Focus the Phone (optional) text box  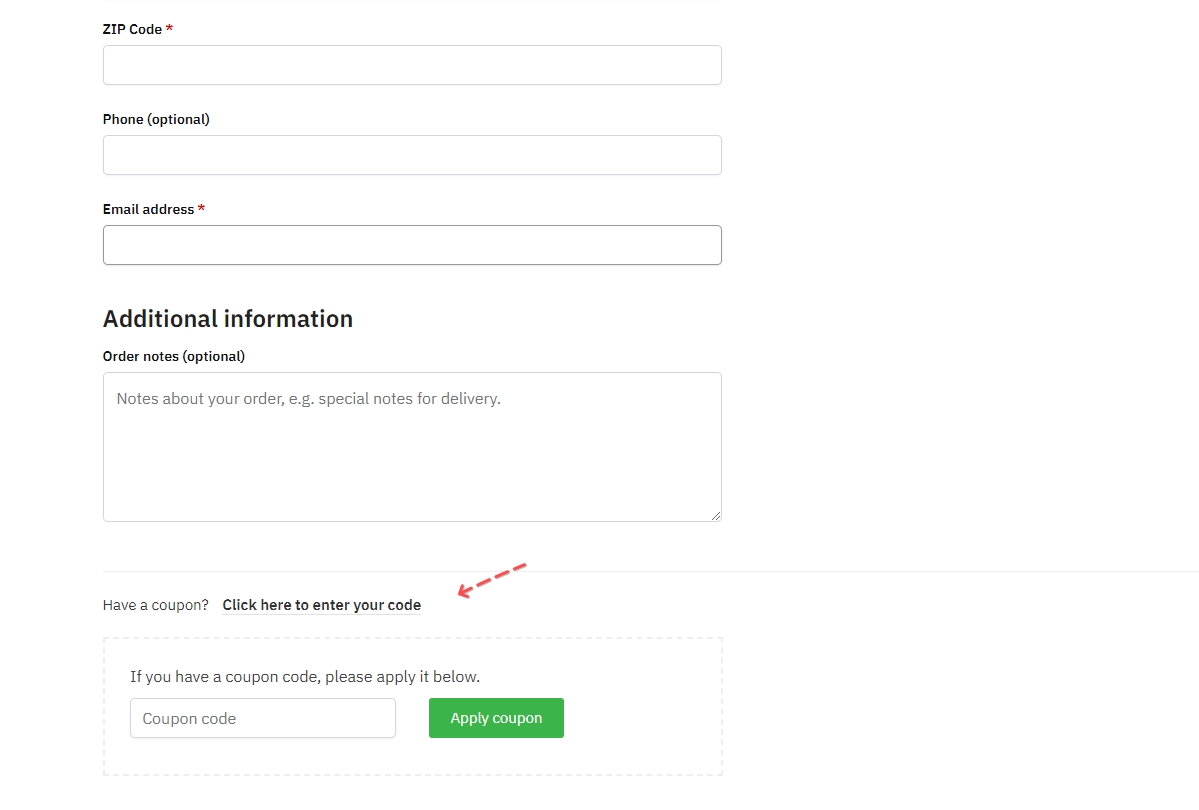pyautogui.click(x=412, y=155)
